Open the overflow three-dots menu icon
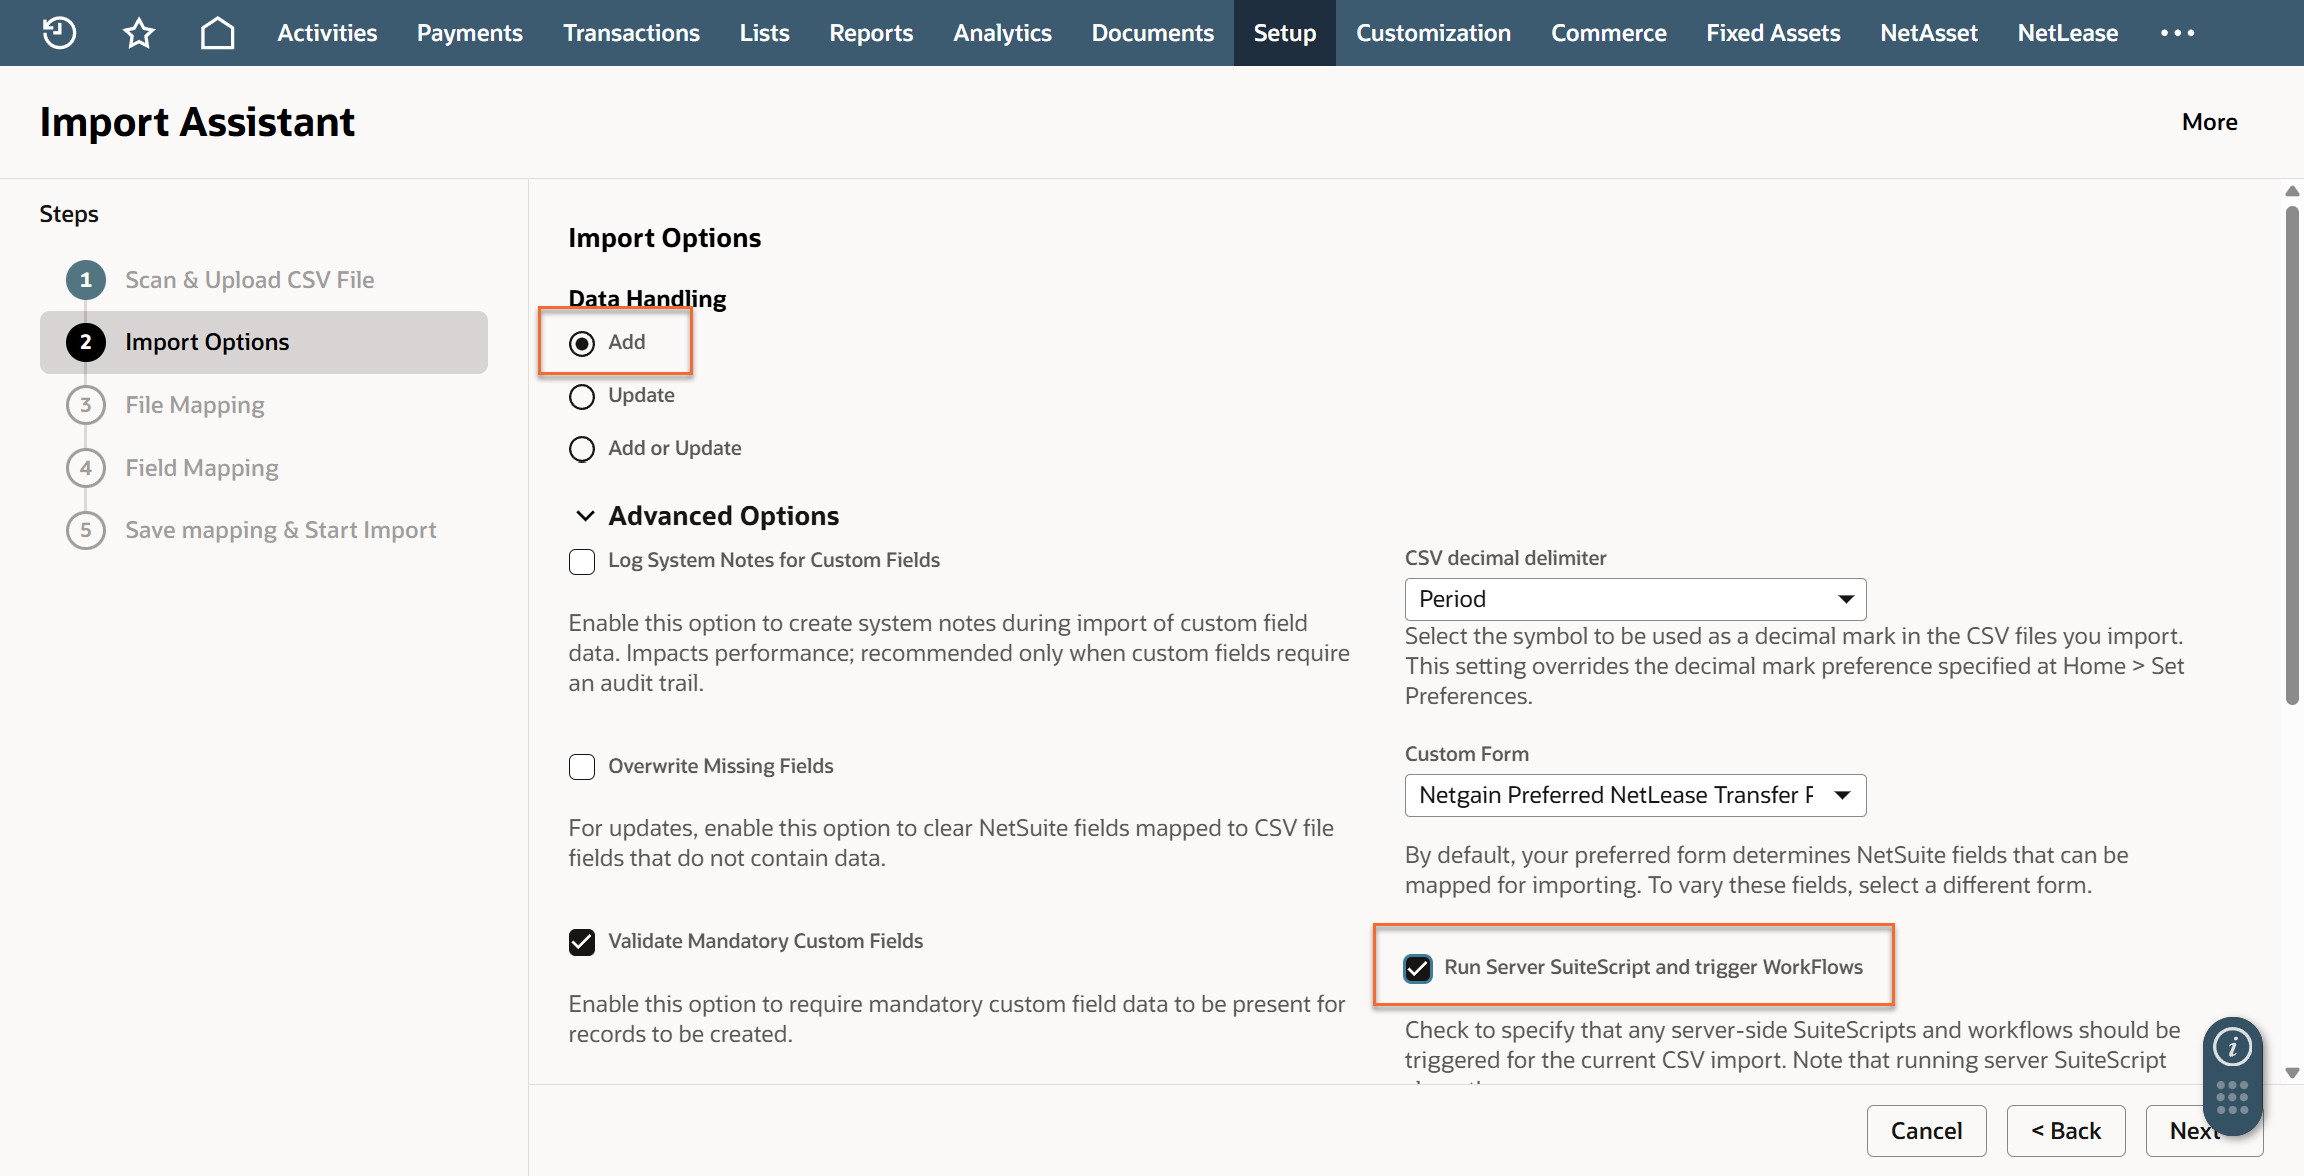The width and height of the screenshot is (2304, 1176). point(2177,33)
